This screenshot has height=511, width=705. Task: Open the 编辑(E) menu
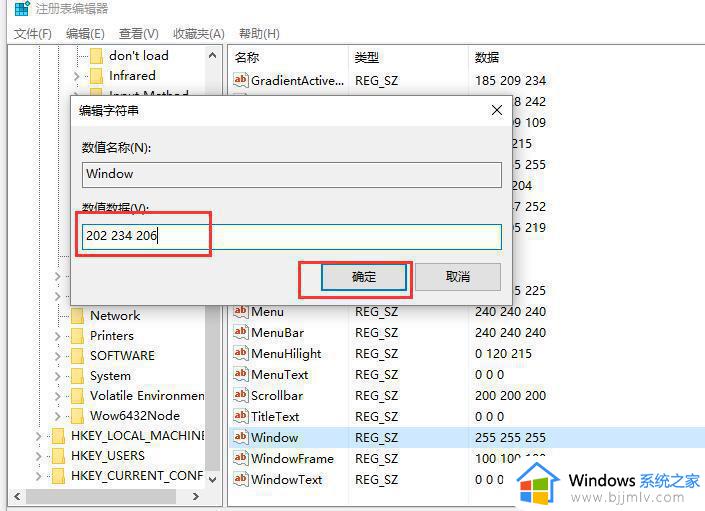(85, 33)
